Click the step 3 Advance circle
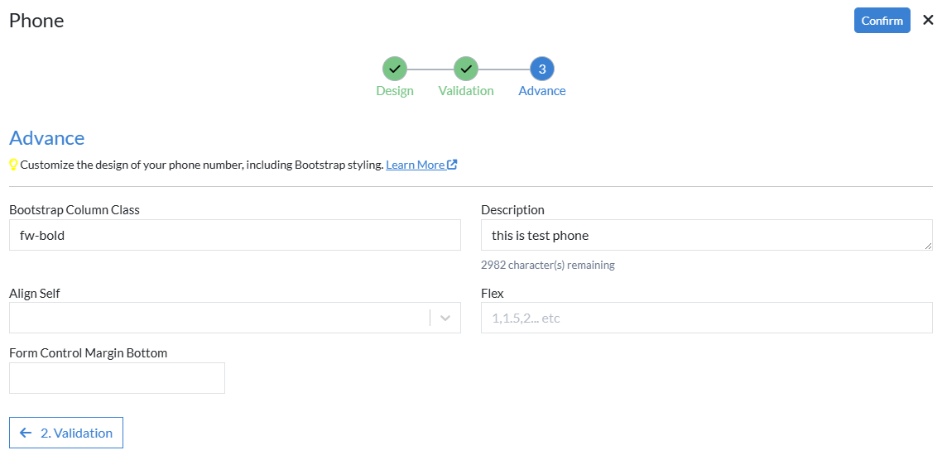 [542, 69]
